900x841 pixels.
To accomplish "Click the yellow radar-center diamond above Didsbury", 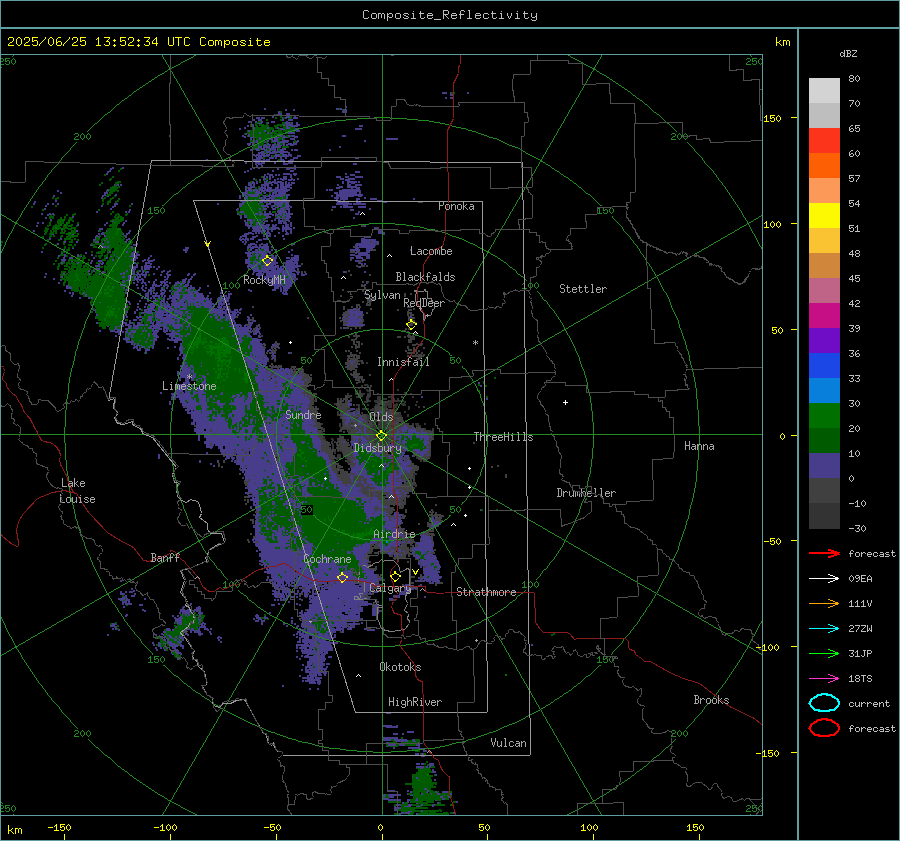I will pyautogui.click(x=381, y=436).
